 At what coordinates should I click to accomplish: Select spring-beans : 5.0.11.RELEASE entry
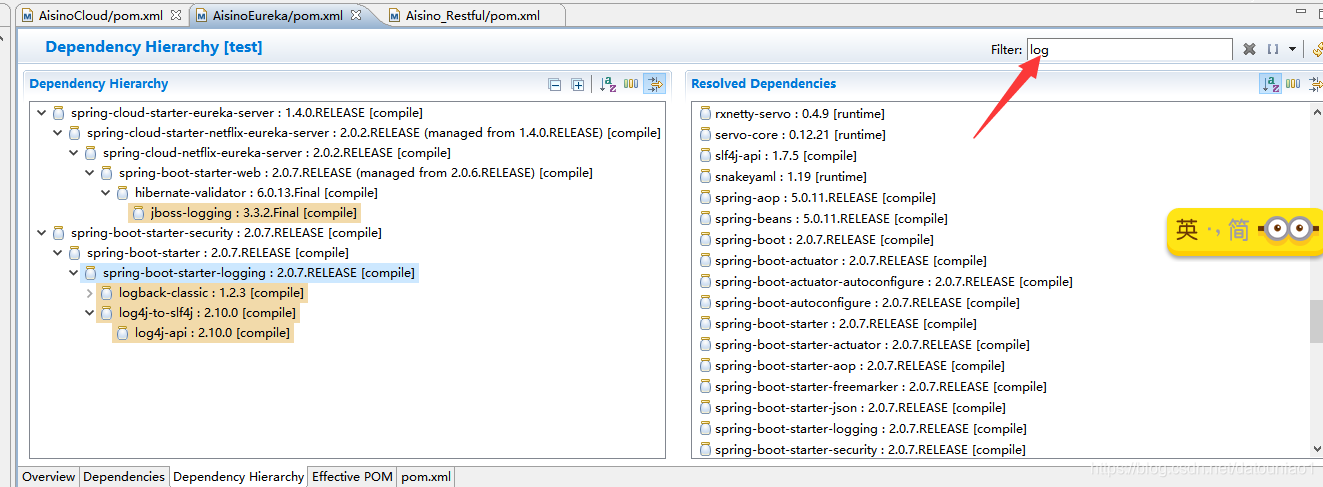823,219
